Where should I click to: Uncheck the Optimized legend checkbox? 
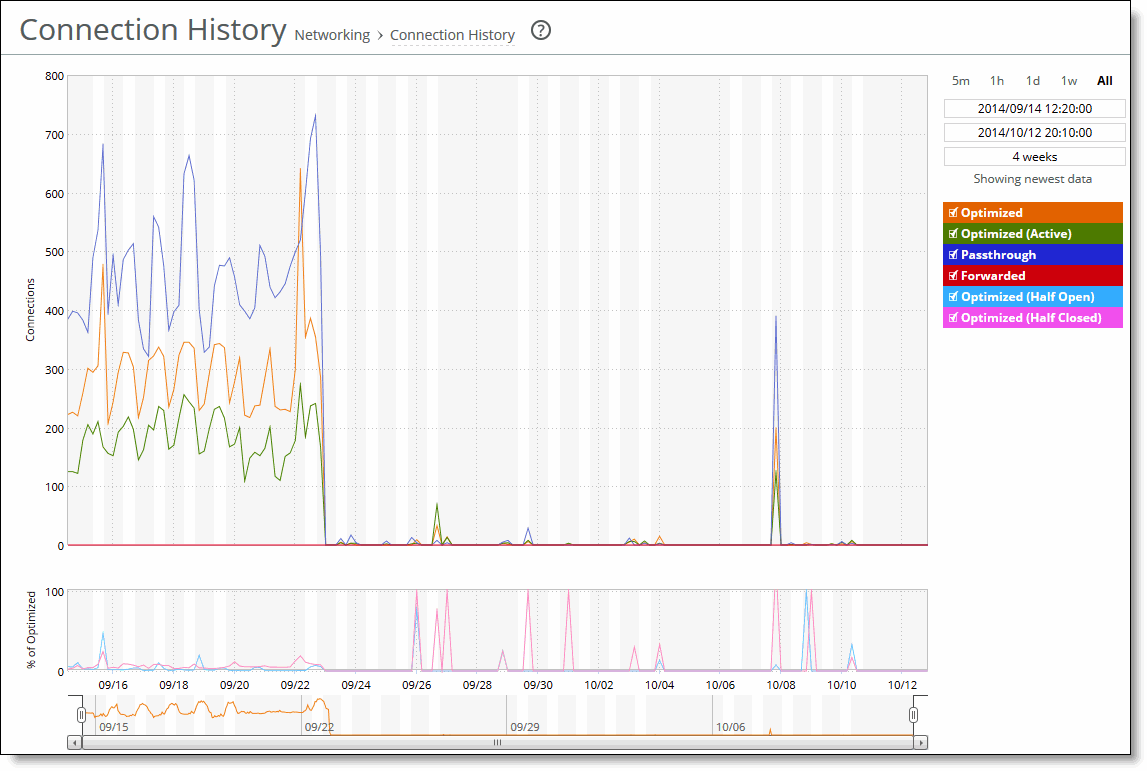pyautogui.click(x=952, y=212)
